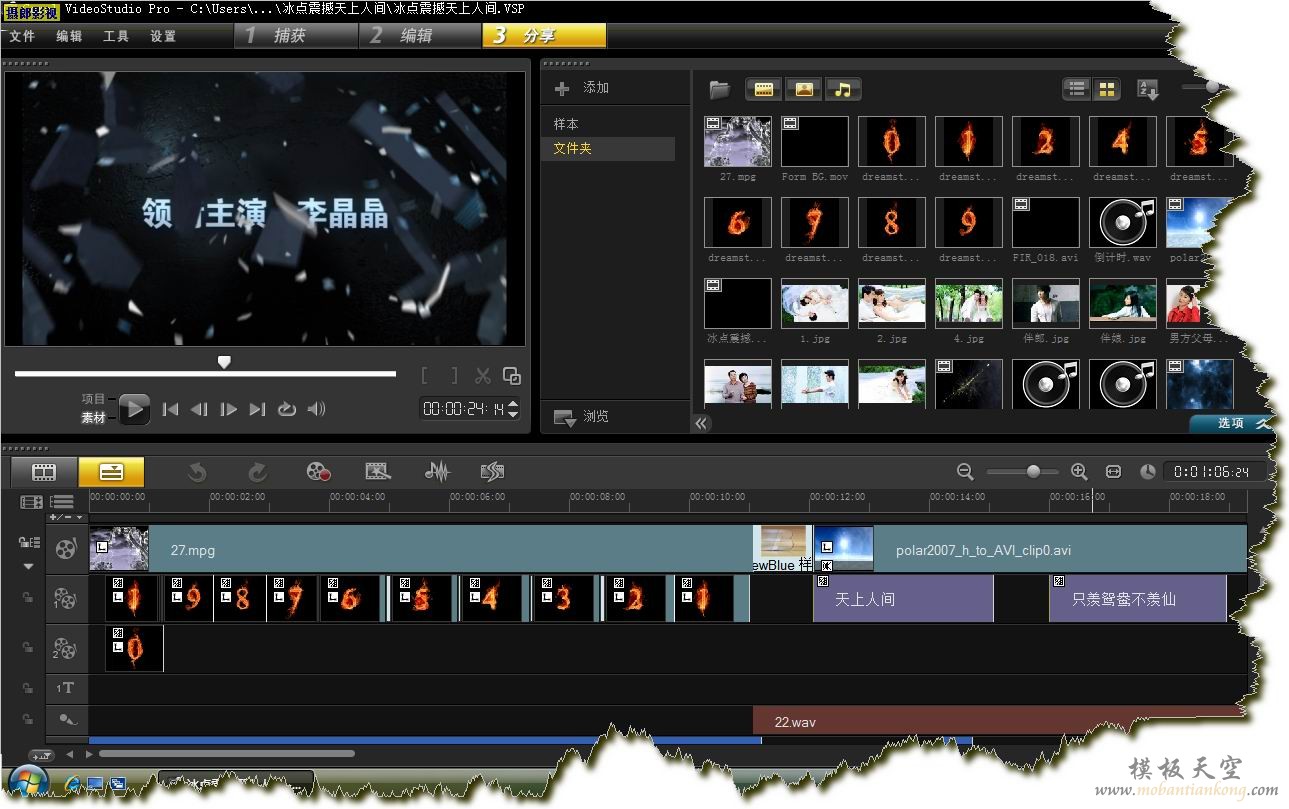Toggle ripple editing on video track
Screen dimensions: 1289x809
pos(29,542)
